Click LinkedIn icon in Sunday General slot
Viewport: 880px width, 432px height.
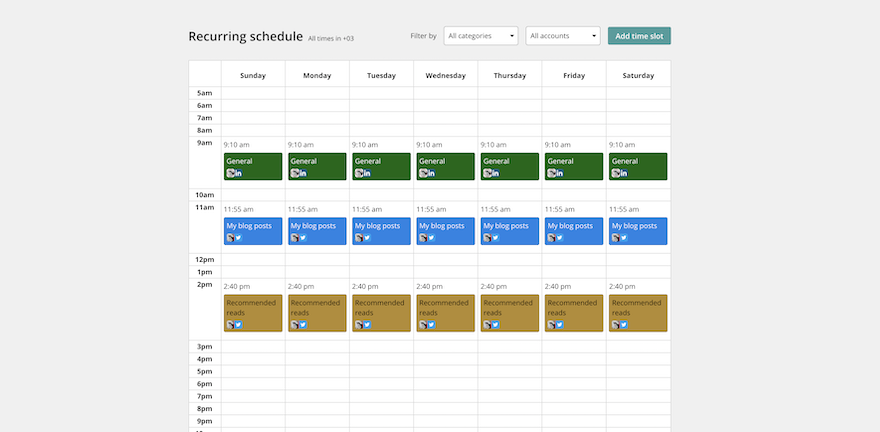(238, 173)
